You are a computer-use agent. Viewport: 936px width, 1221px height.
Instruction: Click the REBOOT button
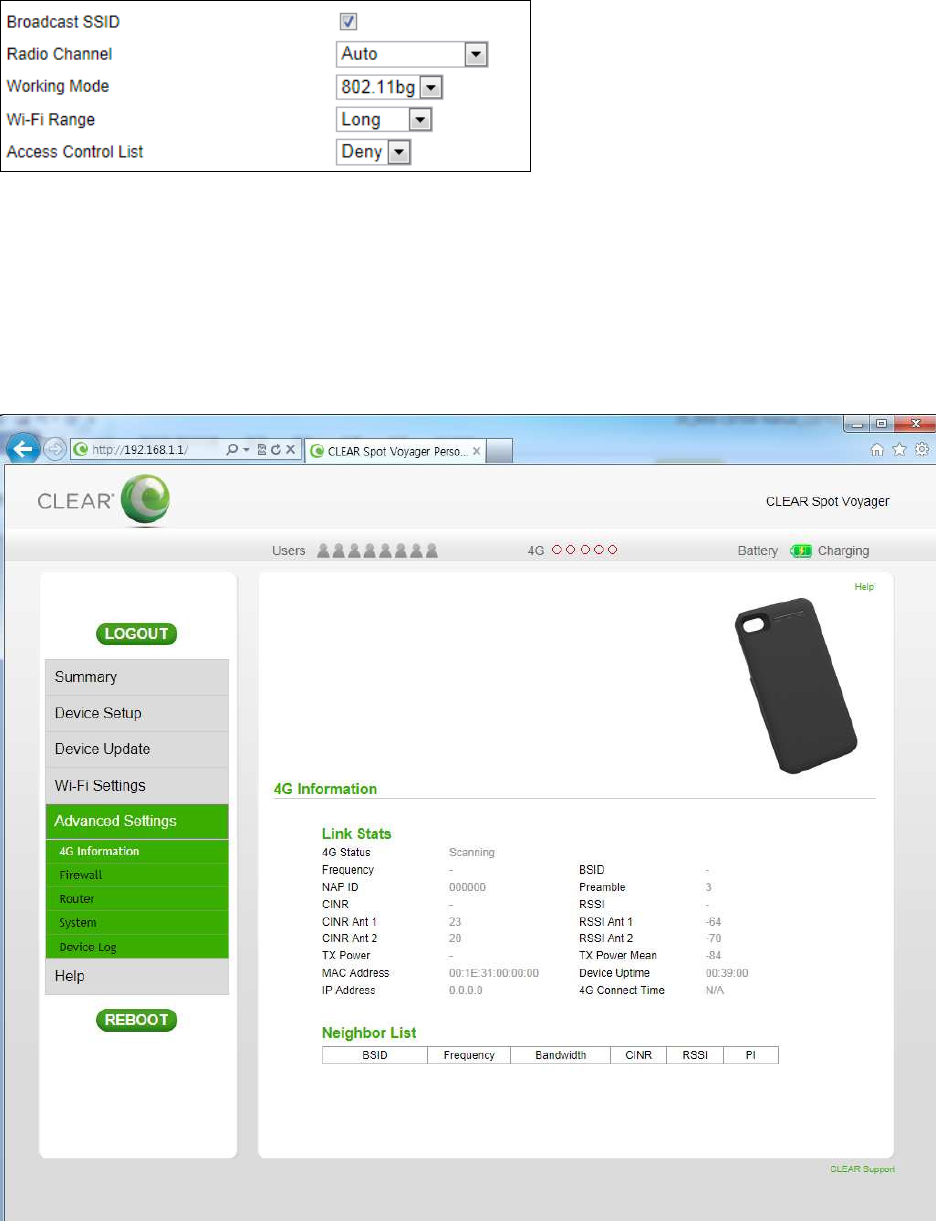(x=137, y=1020)
